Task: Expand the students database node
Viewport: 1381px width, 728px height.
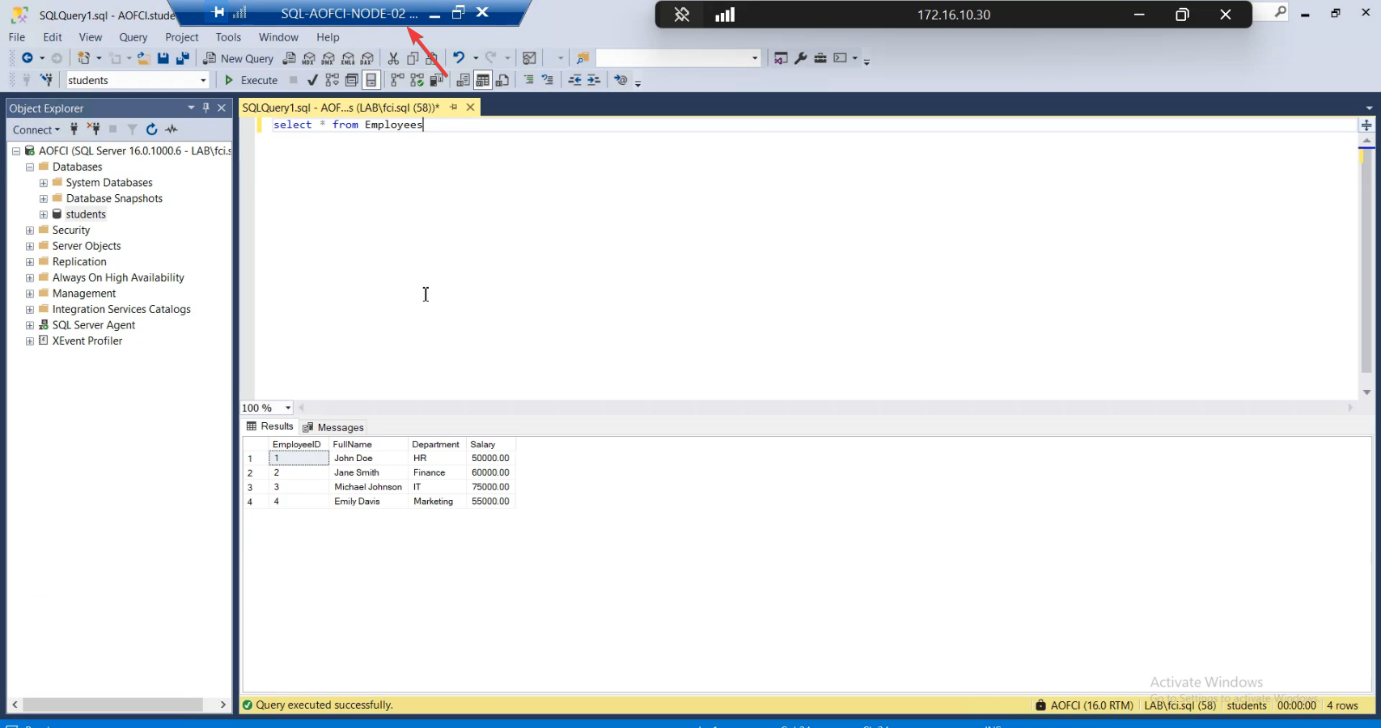Action: [x=43, y=215]
